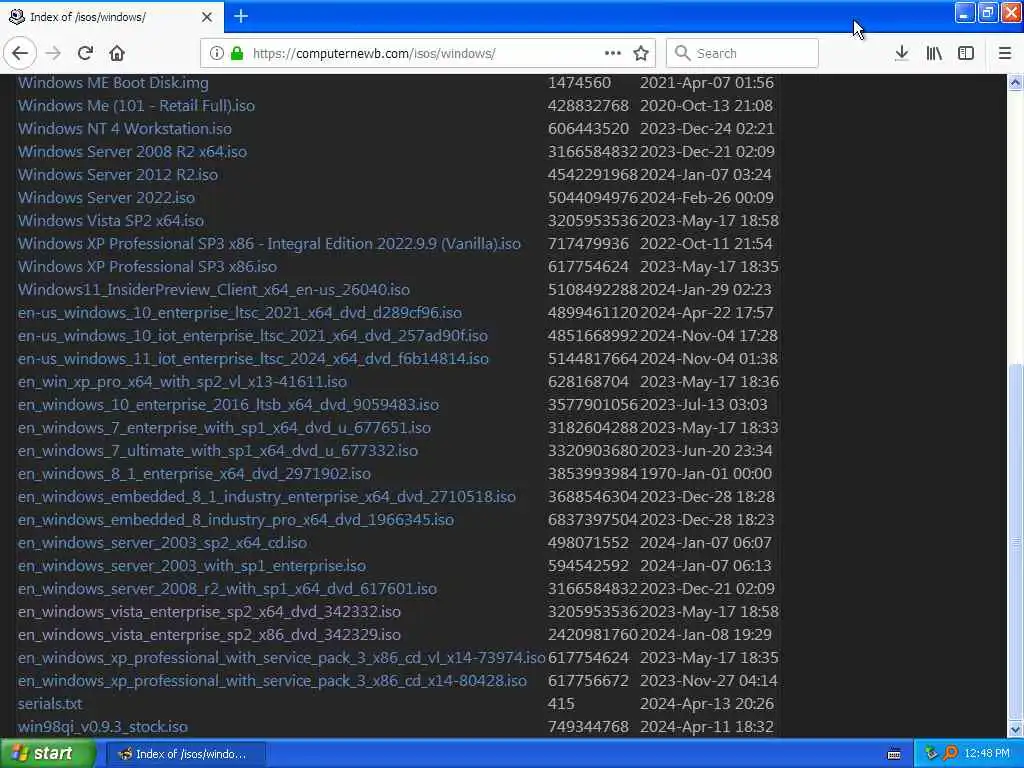
Task: Click en-us_windows_11_iot_enterprise_ltsc_2024 iso
Action: [x=253, y=359]
